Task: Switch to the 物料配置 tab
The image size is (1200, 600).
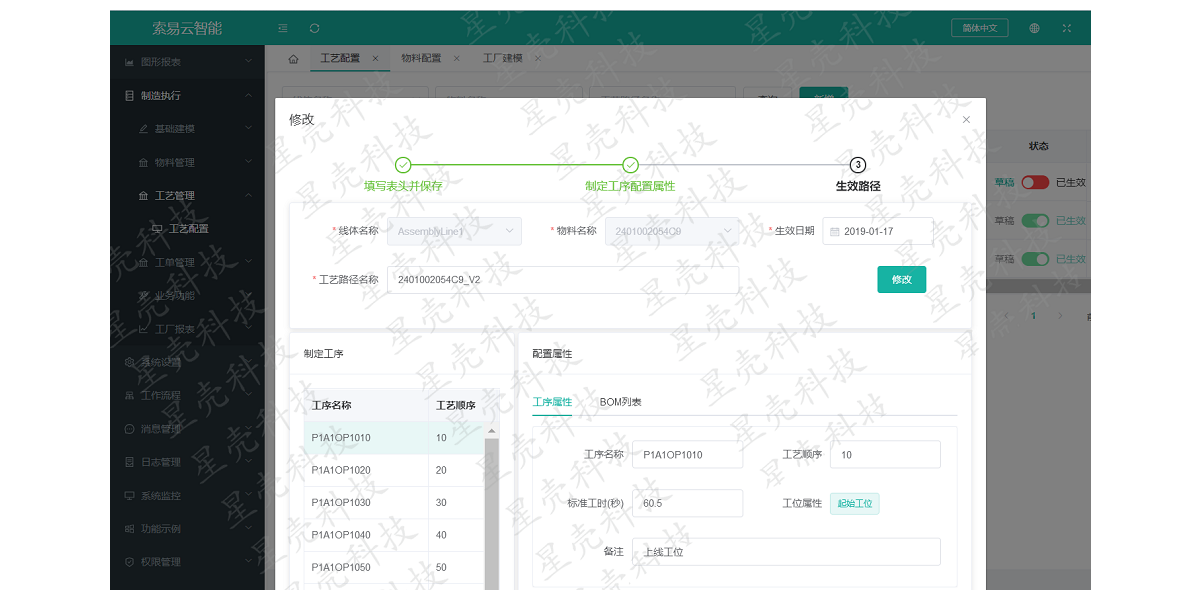Action: (421, 58)
